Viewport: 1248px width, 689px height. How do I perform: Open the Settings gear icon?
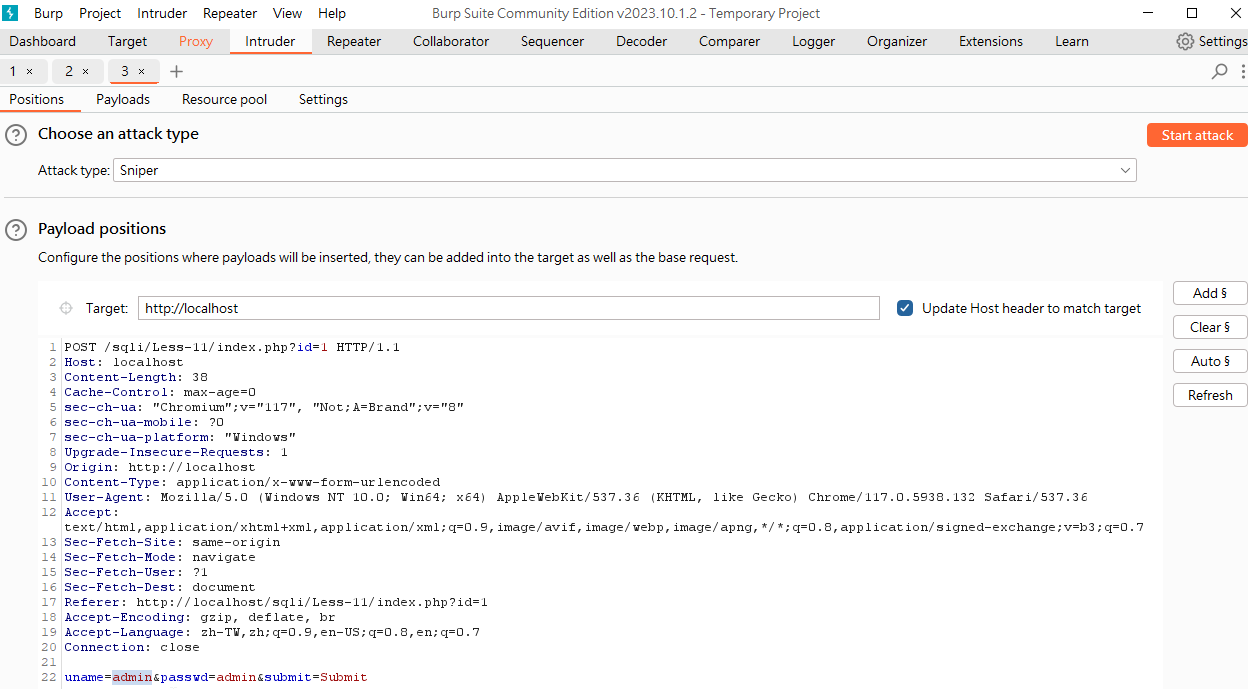pos(1185,41)
